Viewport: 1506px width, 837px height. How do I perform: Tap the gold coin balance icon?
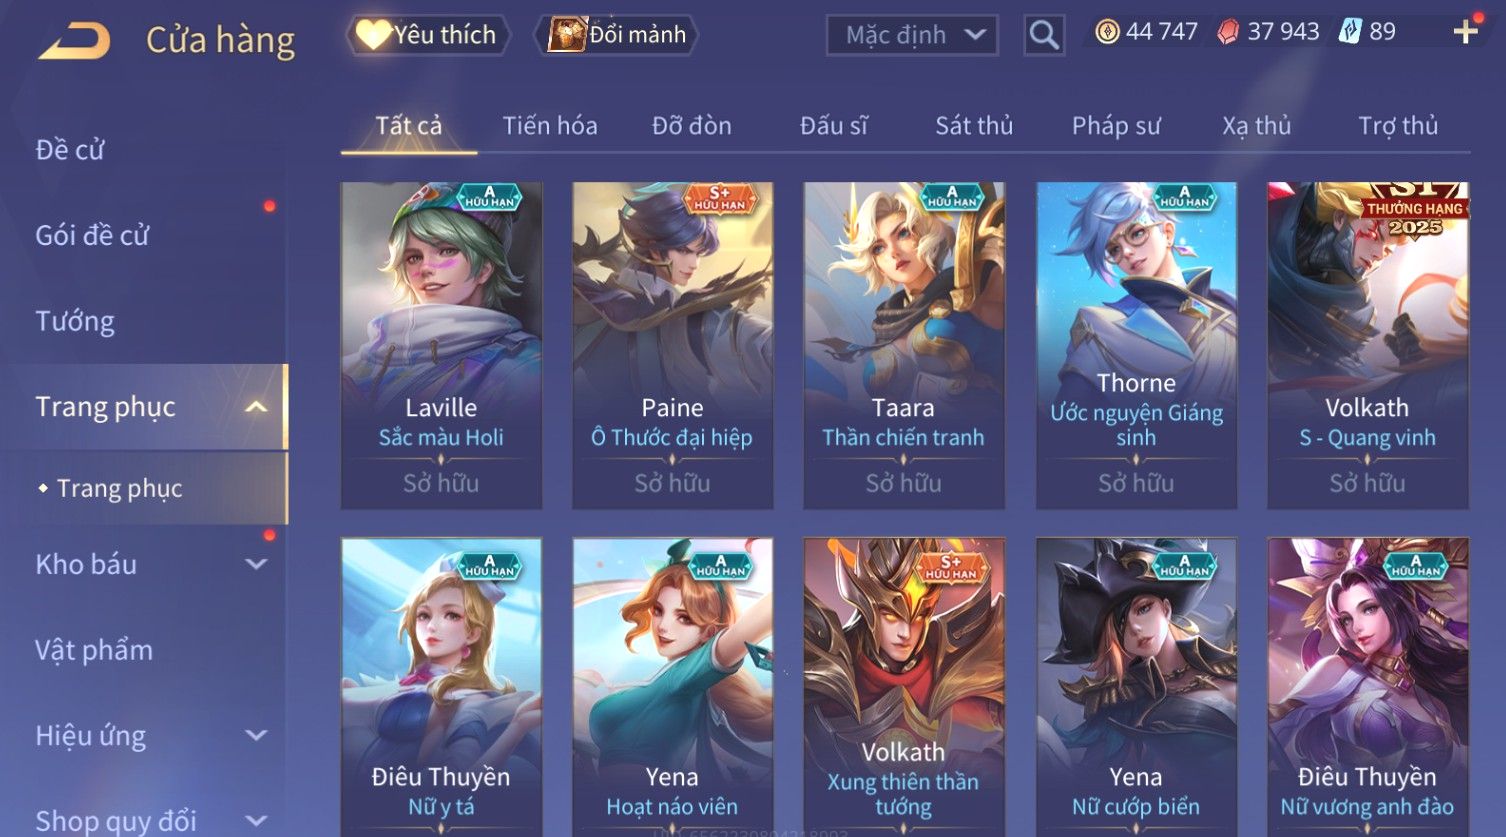[1107, 32]
